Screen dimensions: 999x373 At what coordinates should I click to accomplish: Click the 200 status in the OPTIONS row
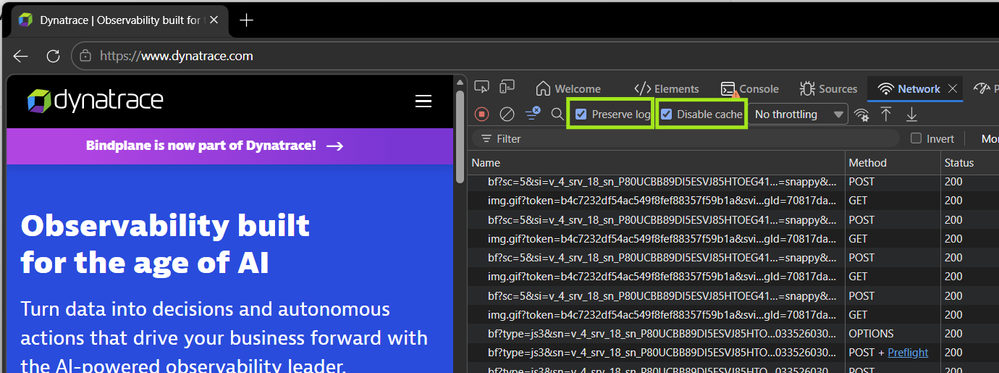click(953, 333)
